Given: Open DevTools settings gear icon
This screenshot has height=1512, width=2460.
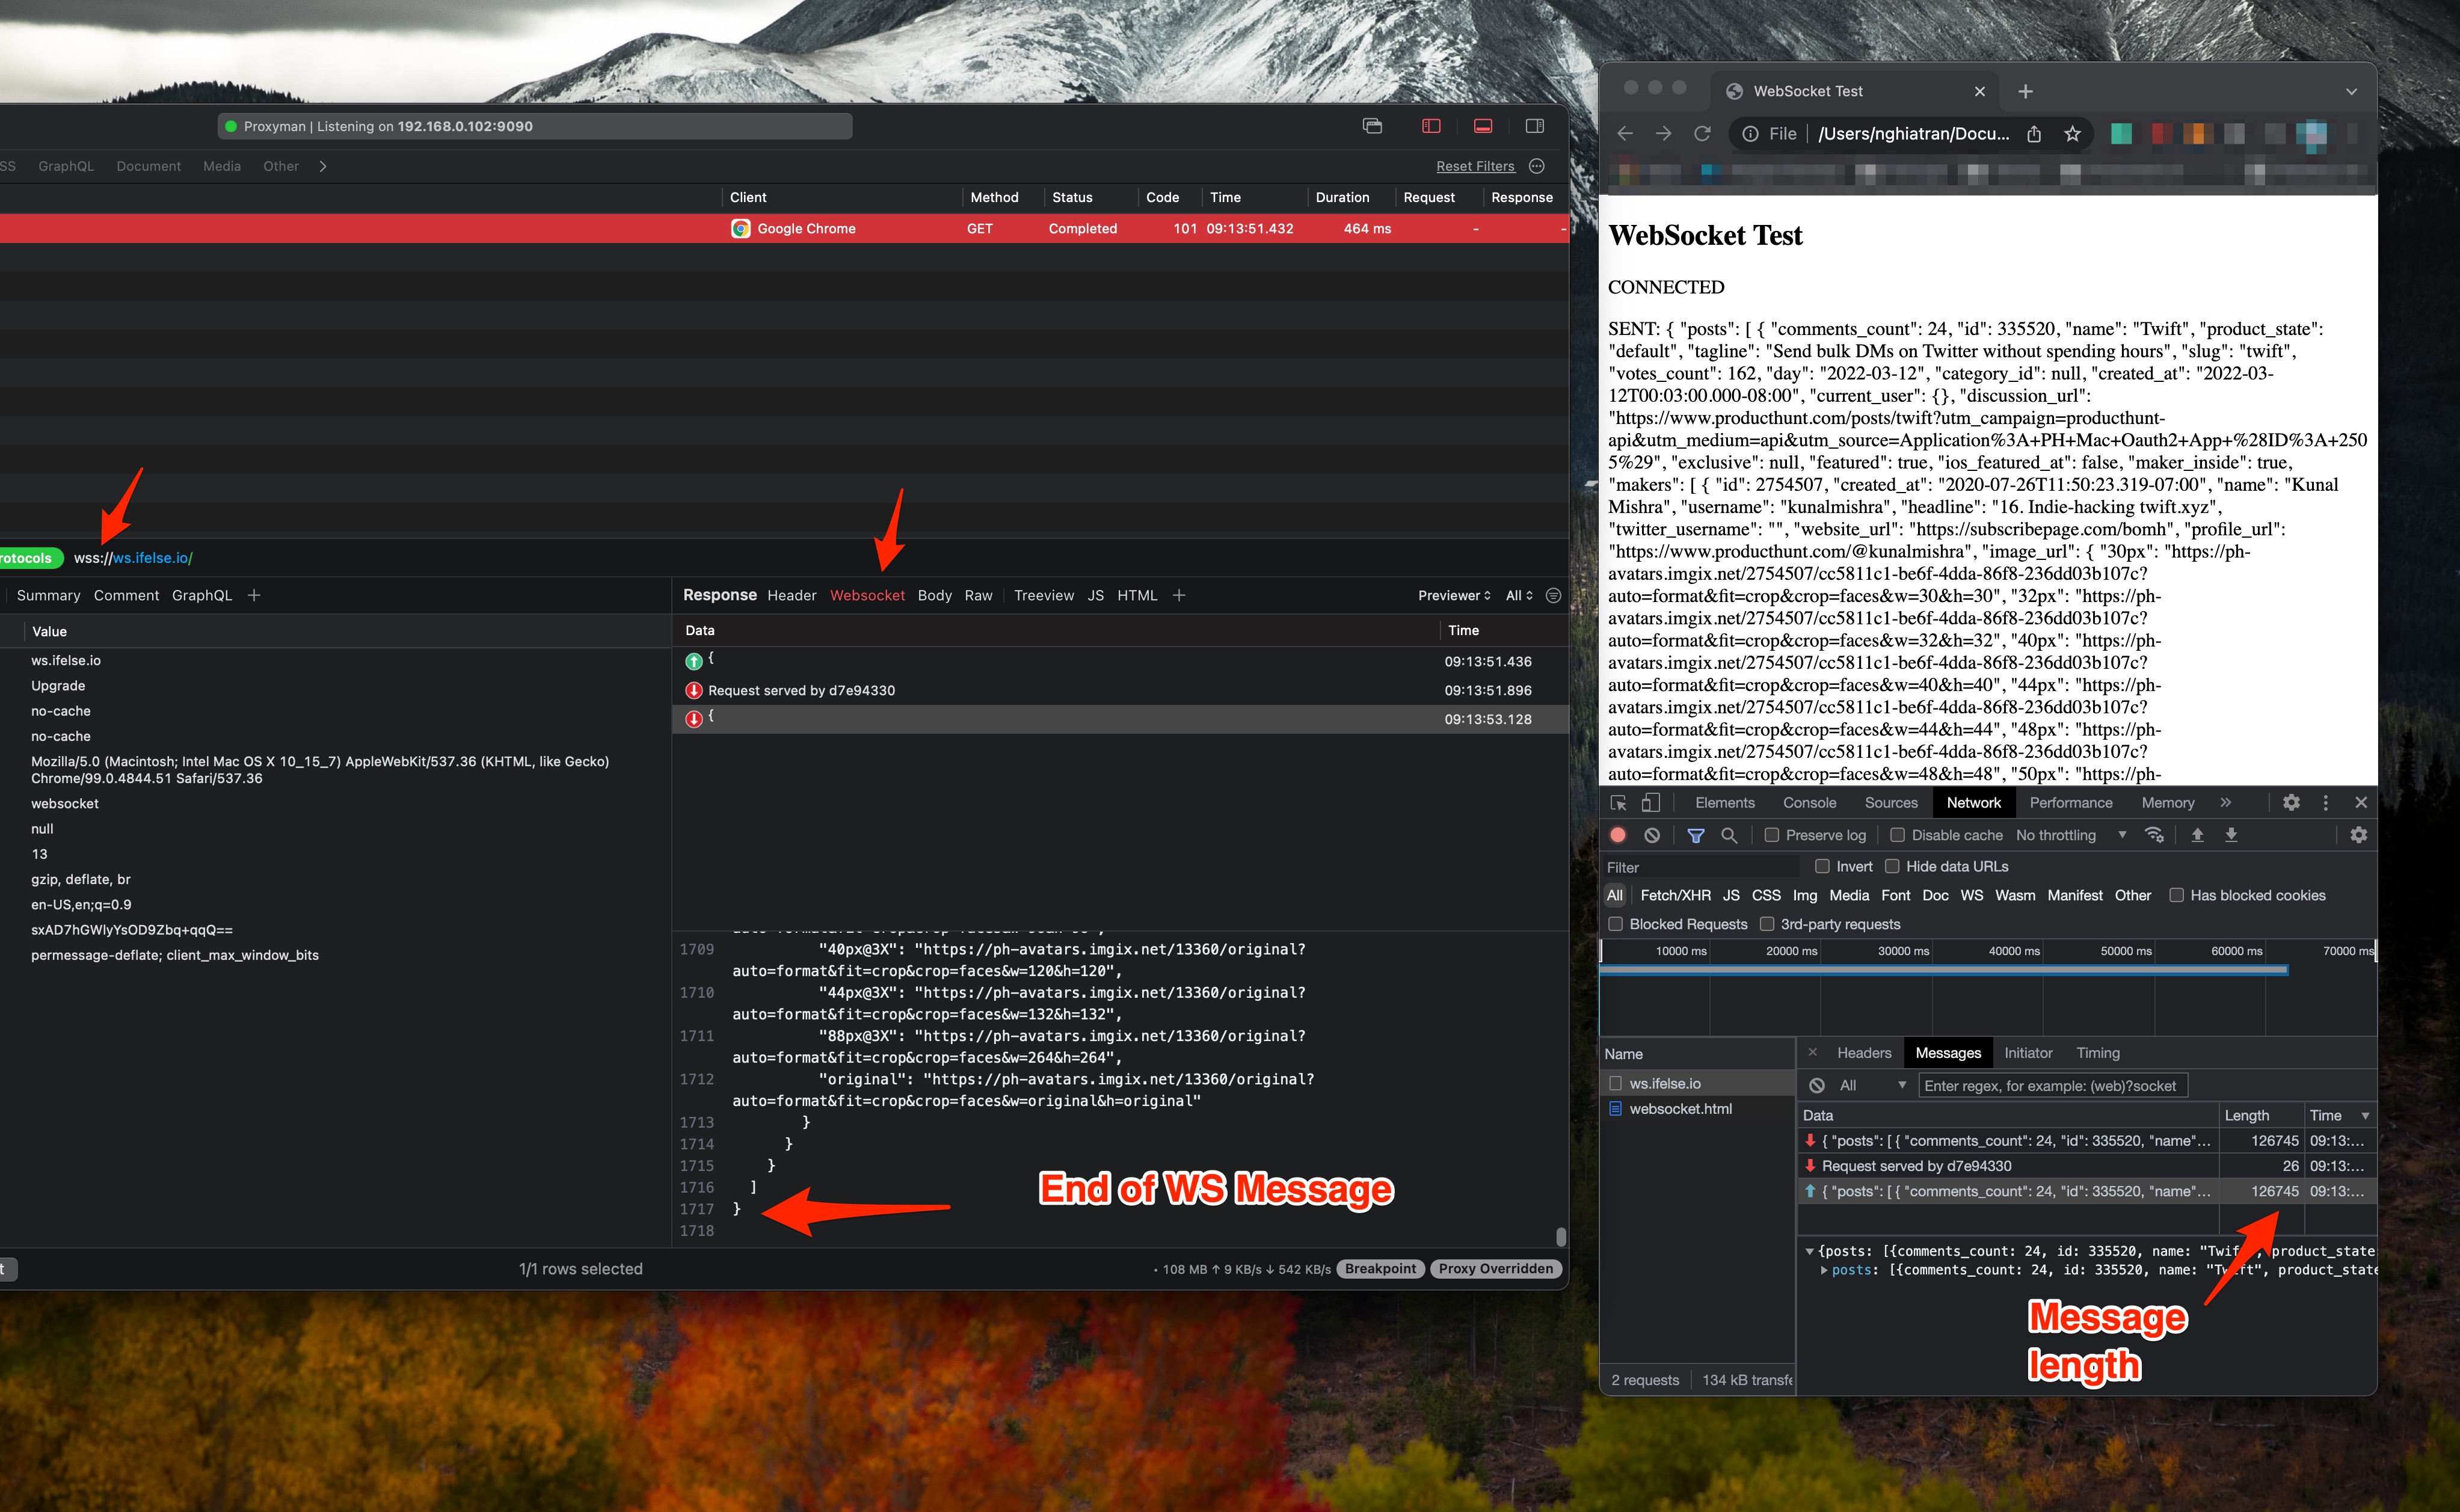Looking at the screenshot, I should [x=2291, y=802].
